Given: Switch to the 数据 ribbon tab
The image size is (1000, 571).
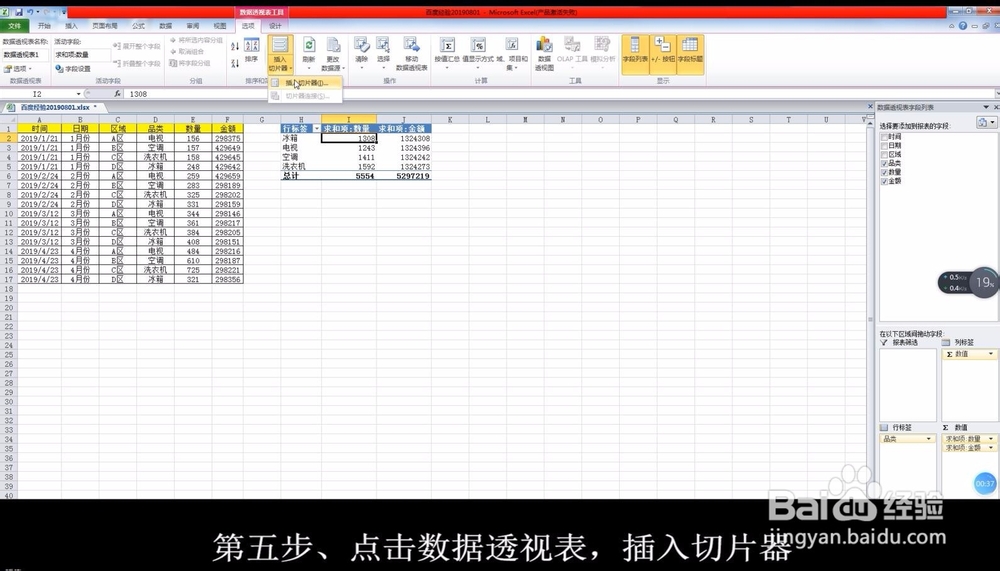Looking at the screenshot, I should pos(166,26).
